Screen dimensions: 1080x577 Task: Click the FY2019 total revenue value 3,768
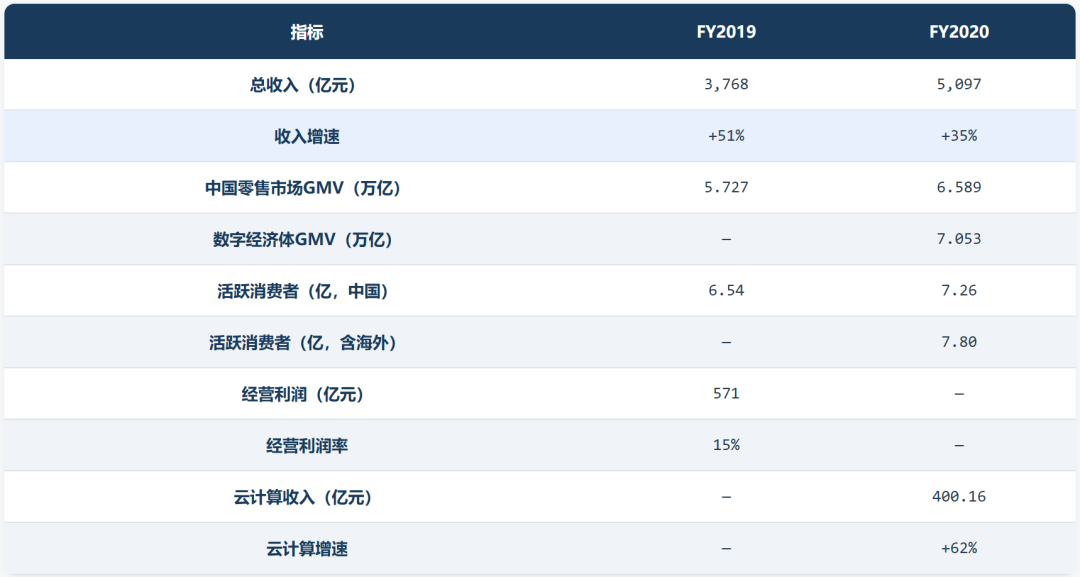tap(726, 84)
